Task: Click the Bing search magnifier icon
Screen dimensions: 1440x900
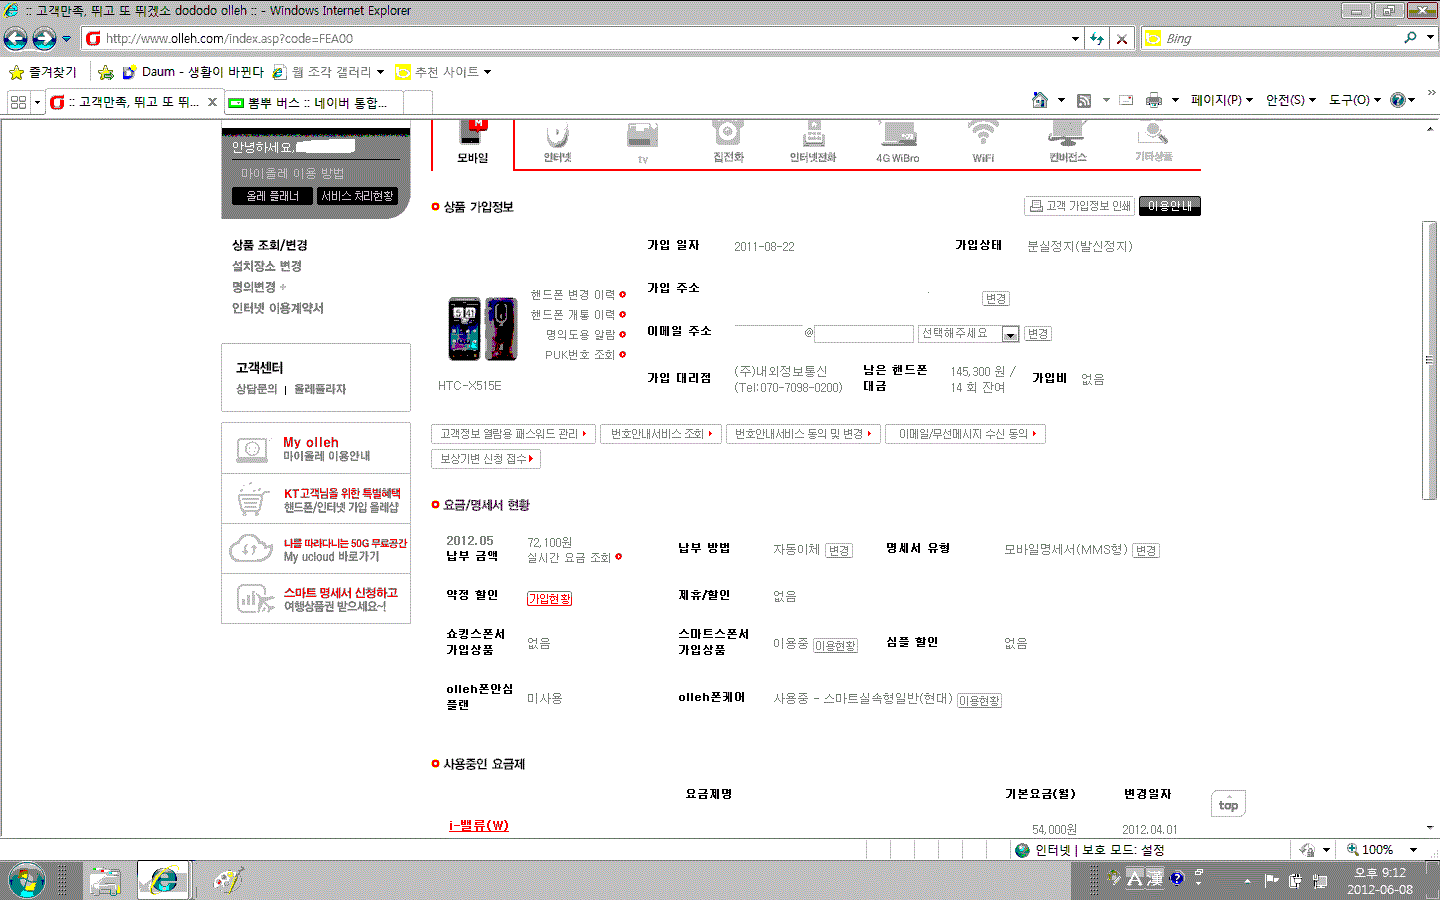Action: (x=1410, y=38)
